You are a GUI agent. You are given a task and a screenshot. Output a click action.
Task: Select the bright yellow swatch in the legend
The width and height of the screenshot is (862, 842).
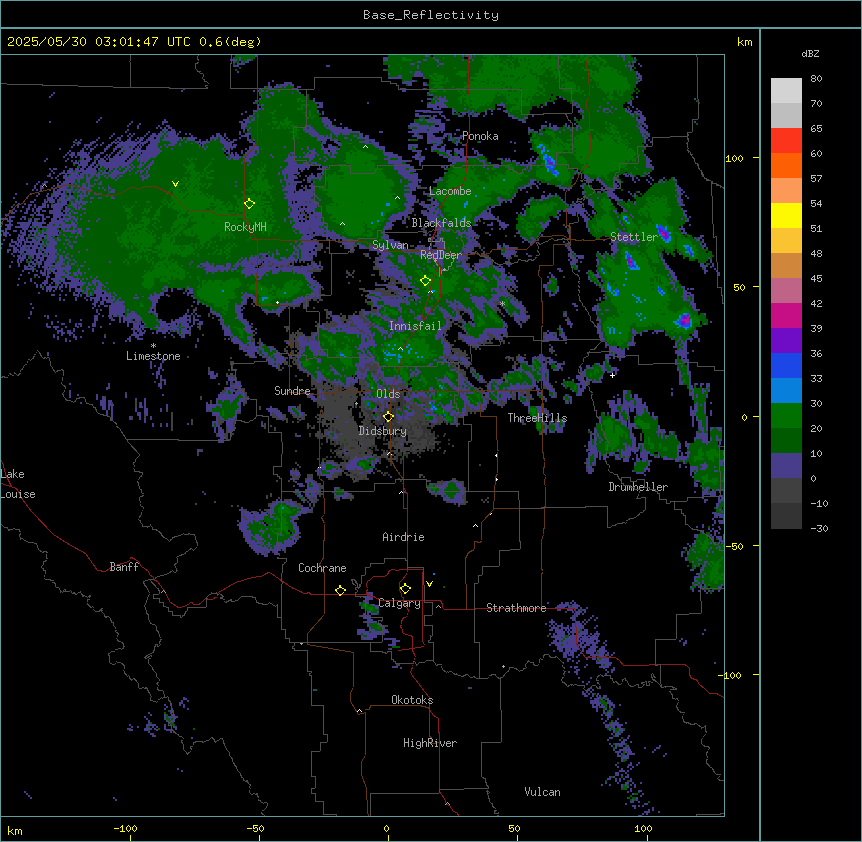point(786,215)
